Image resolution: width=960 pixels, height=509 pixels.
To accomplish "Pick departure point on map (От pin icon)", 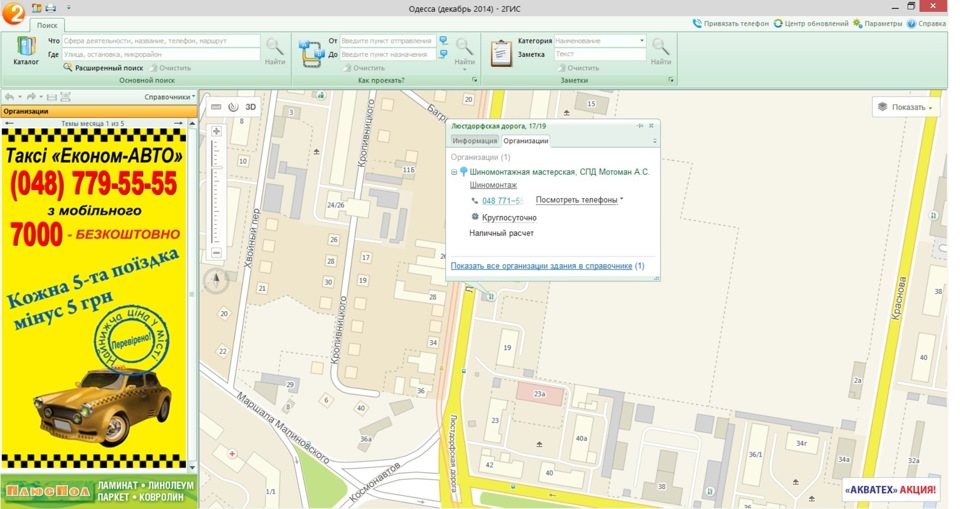I will click(x=443, y=41).
